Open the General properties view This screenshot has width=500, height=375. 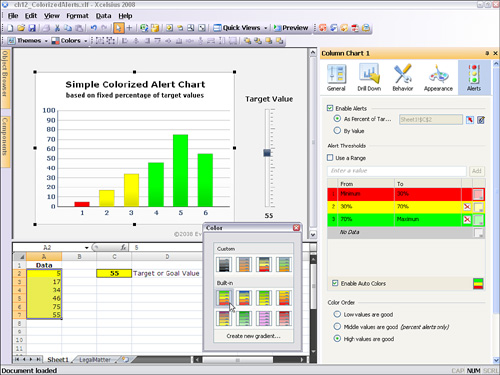click(336, 77)
